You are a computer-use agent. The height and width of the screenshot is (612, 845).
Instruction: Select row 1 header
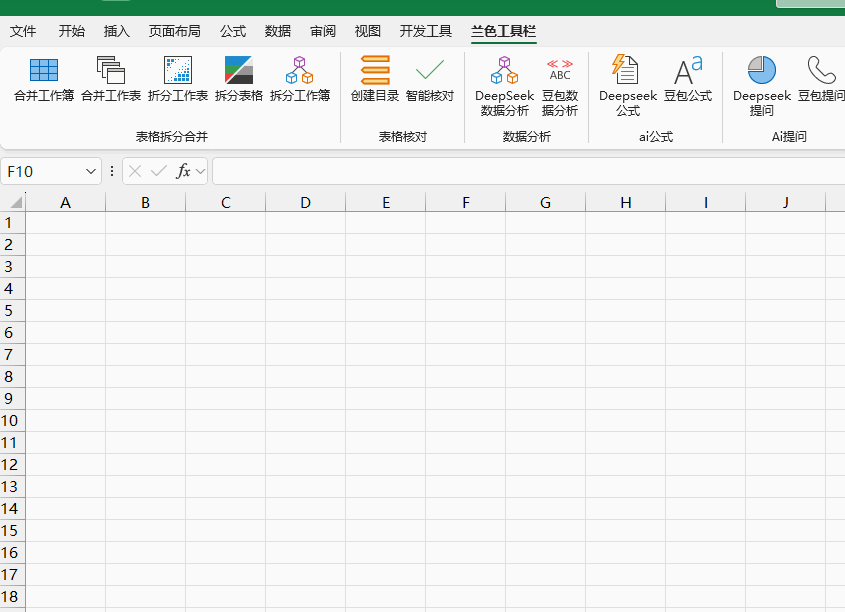point(12,222)
